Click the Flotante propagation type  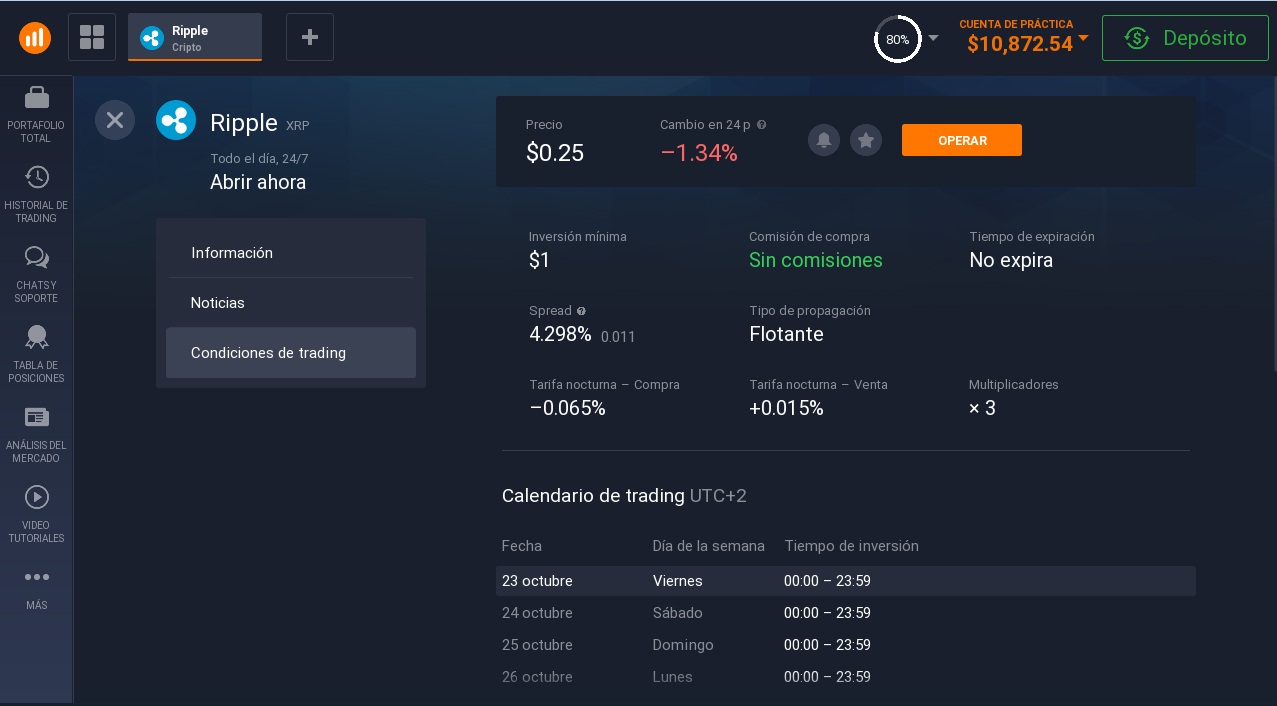(x=786, y=334)
